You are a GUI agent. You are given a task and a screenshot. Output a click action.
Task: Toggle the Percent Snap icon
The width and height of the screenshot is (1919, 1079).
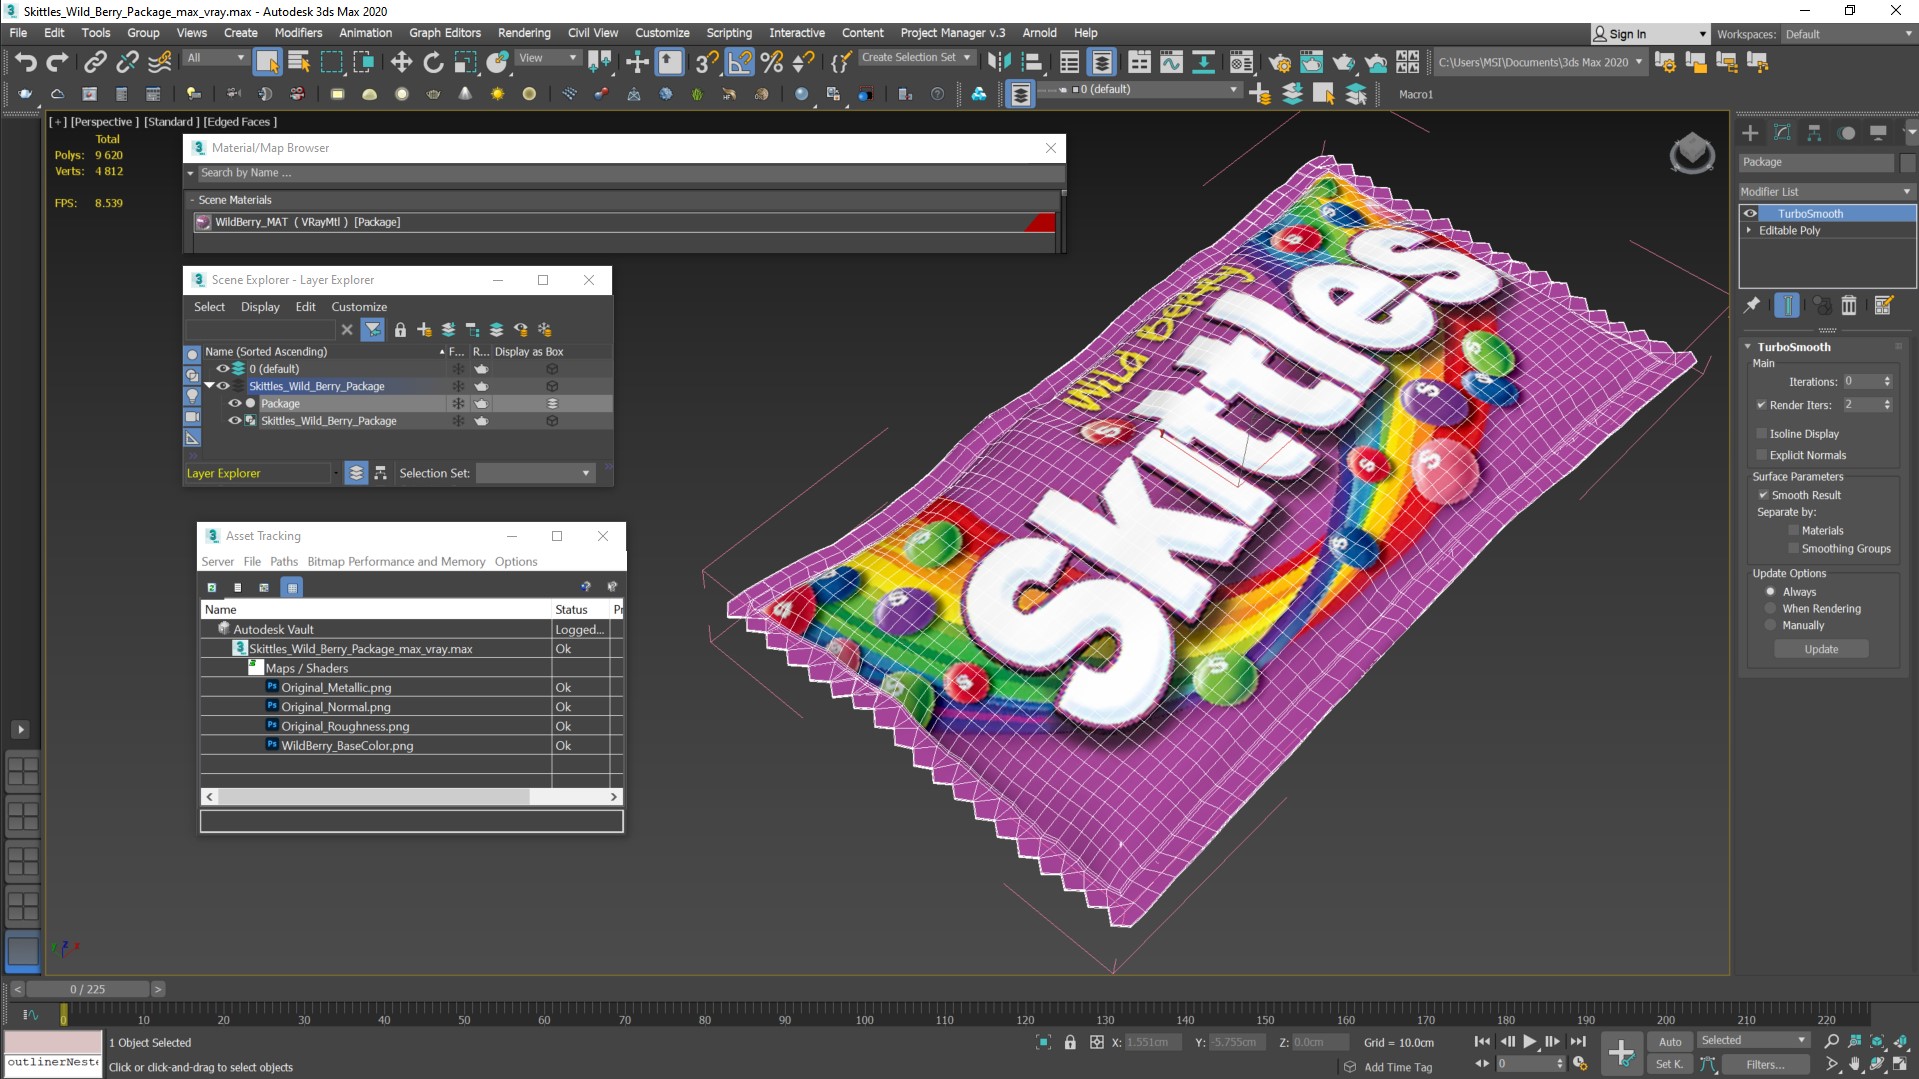(x=771, y=63)
